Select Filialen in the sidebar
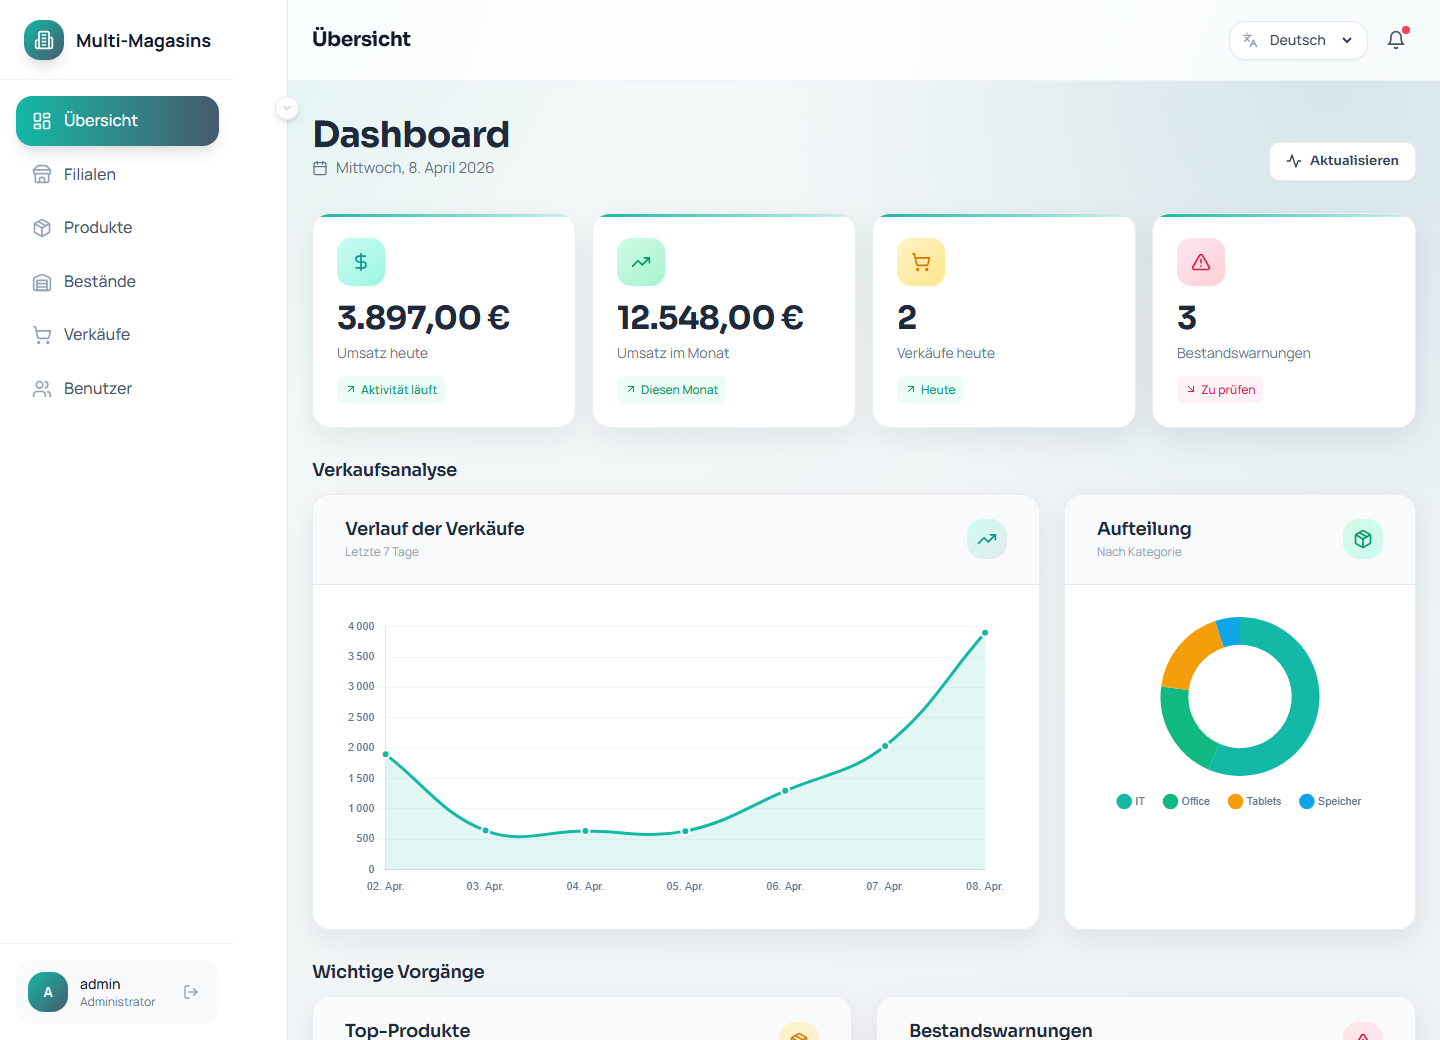1440x1040 pixels. [x=89, y=174]
